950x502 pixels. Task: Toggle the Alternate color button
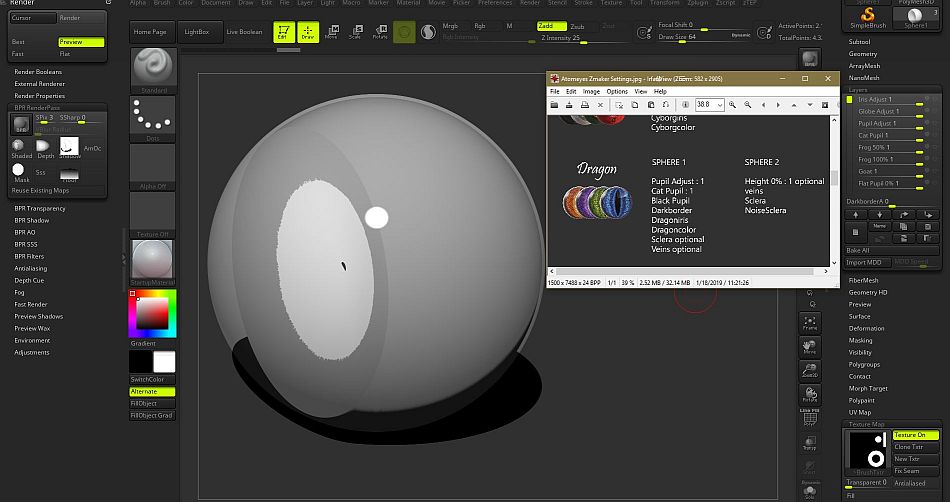click(x=152, y=392)
